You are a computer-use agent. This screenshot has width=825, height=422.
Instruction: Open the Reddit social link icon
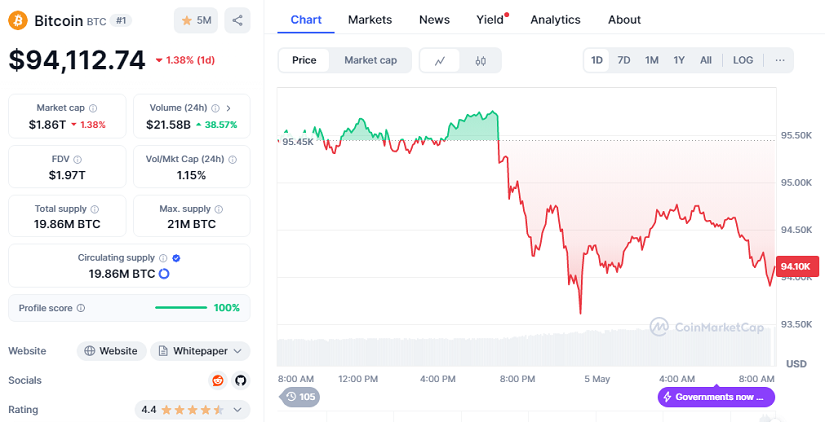click(x=218, y=381)
